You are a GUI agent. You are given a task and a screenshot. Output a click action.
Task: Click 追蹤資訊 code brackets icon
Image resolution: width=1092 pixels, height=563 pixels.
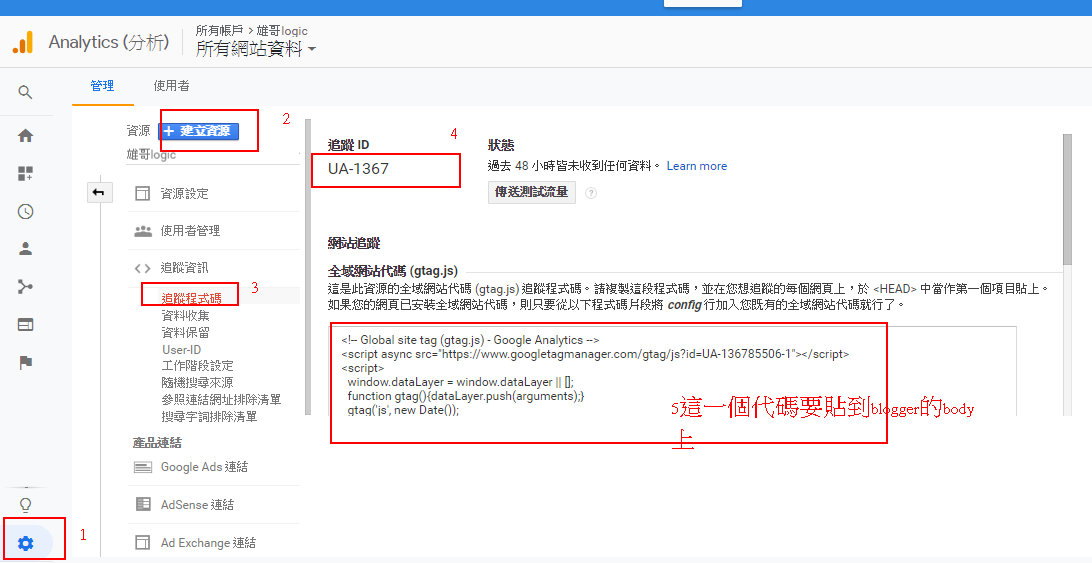click(143, 268)
